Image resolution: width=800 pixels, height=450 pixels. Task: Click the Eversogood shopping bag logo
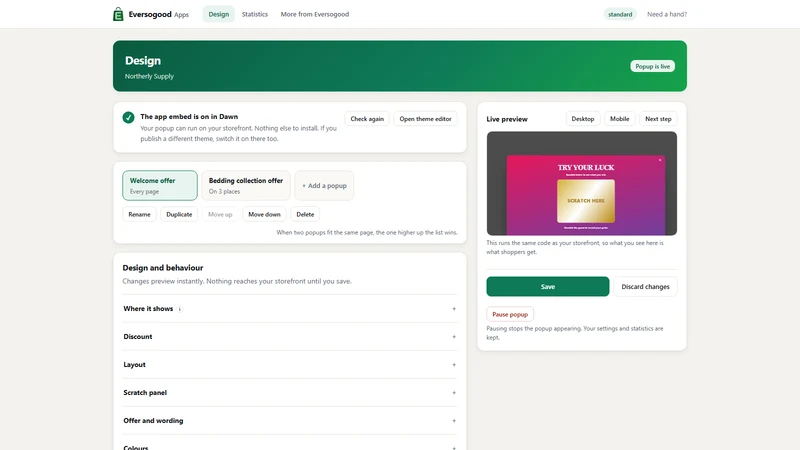pos(118,14)
